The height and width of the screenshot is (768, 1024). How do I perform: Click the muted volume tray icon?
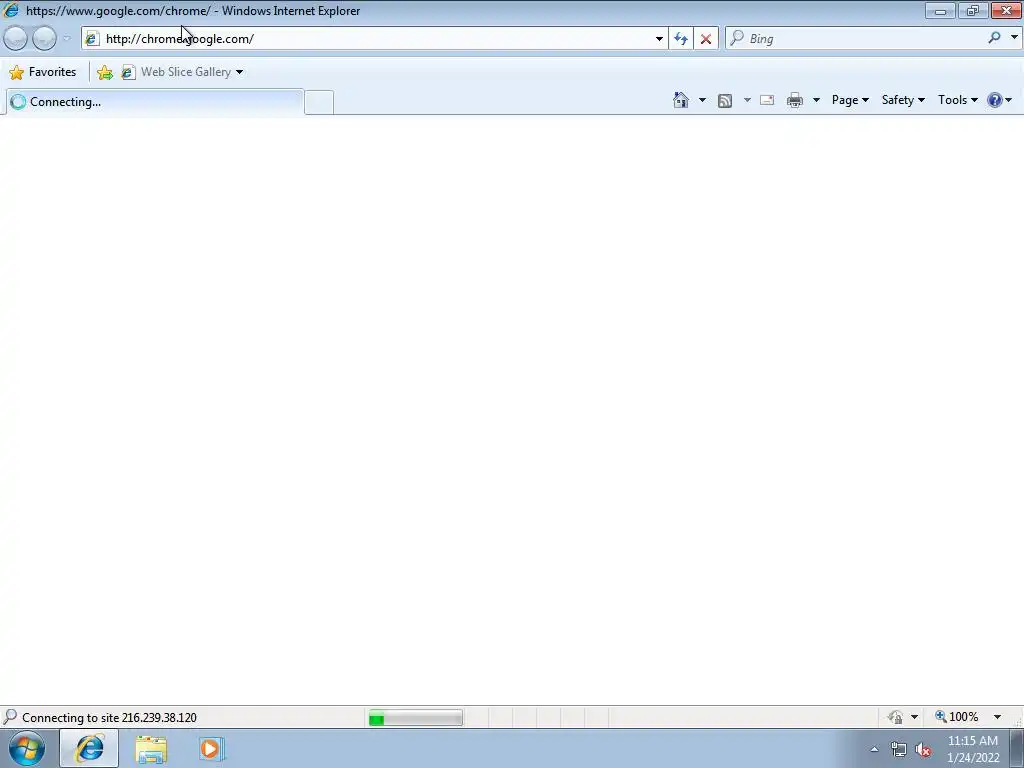point(923,750)
